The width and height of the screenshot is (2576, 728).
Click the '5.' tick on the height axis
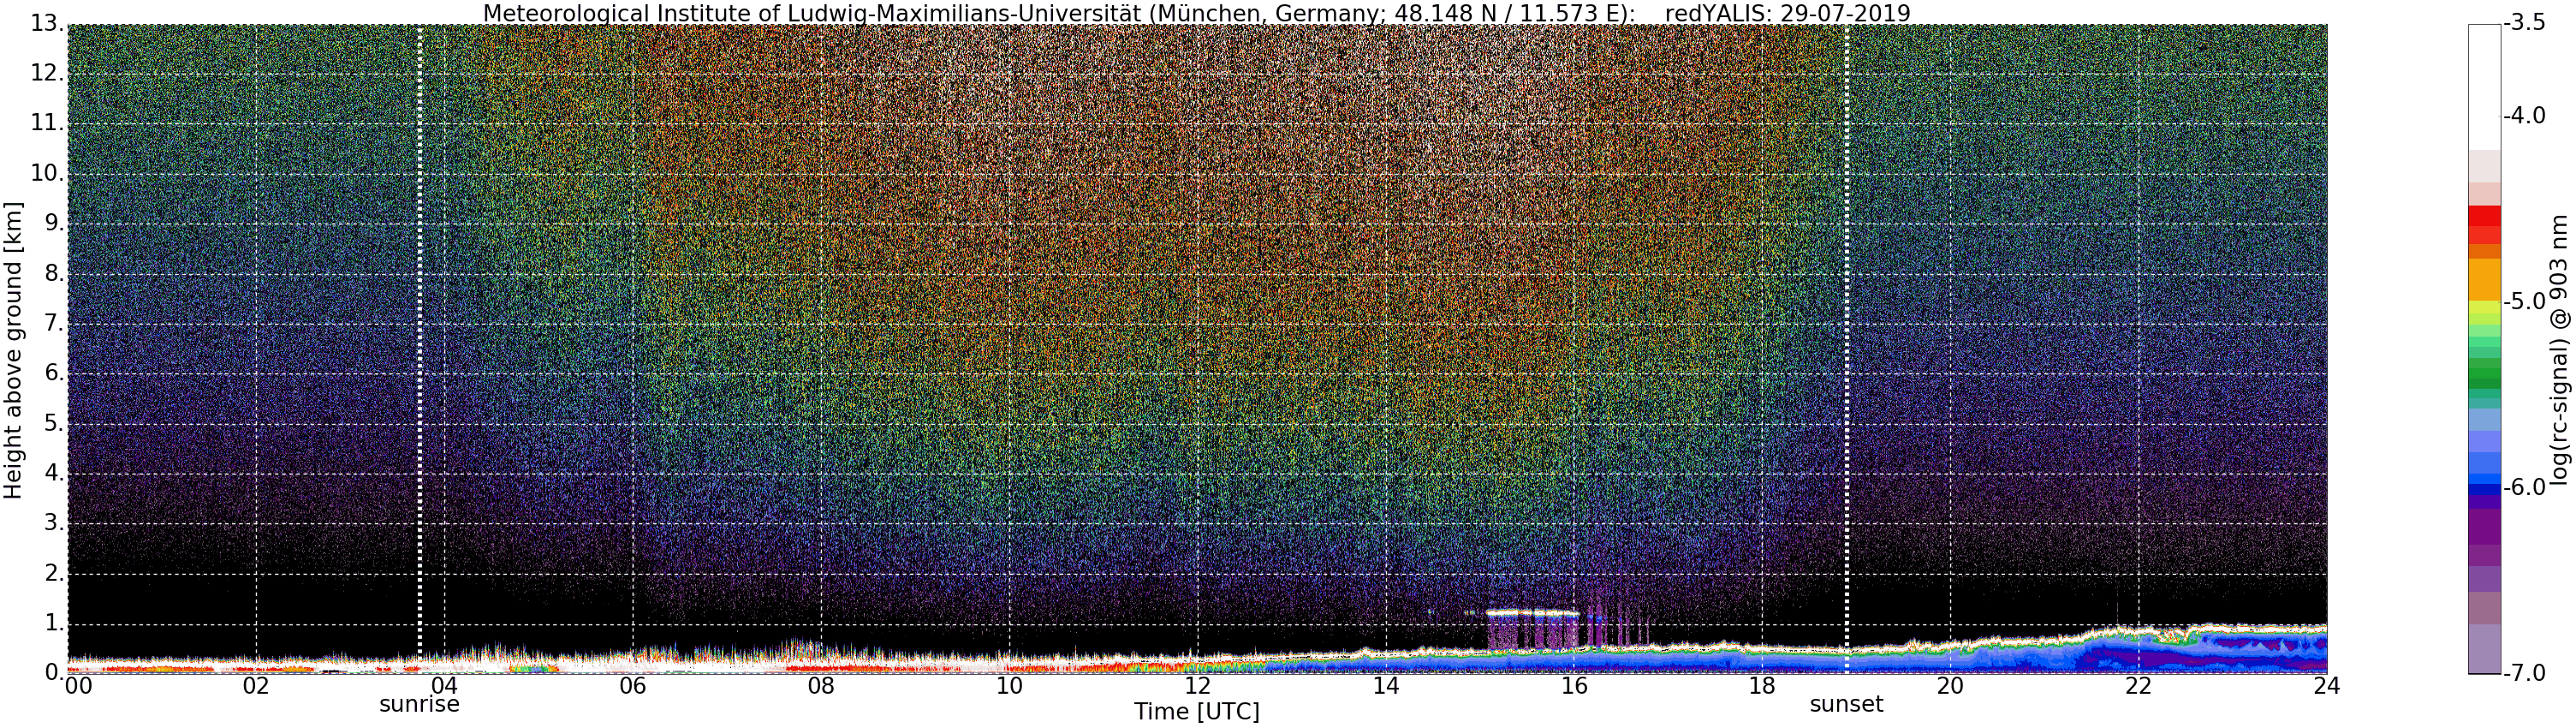pyautogui.click(x=54, y=424)
